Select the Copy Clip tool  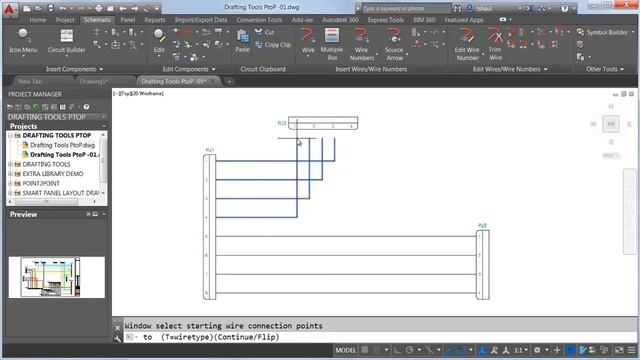click(273, 45)
